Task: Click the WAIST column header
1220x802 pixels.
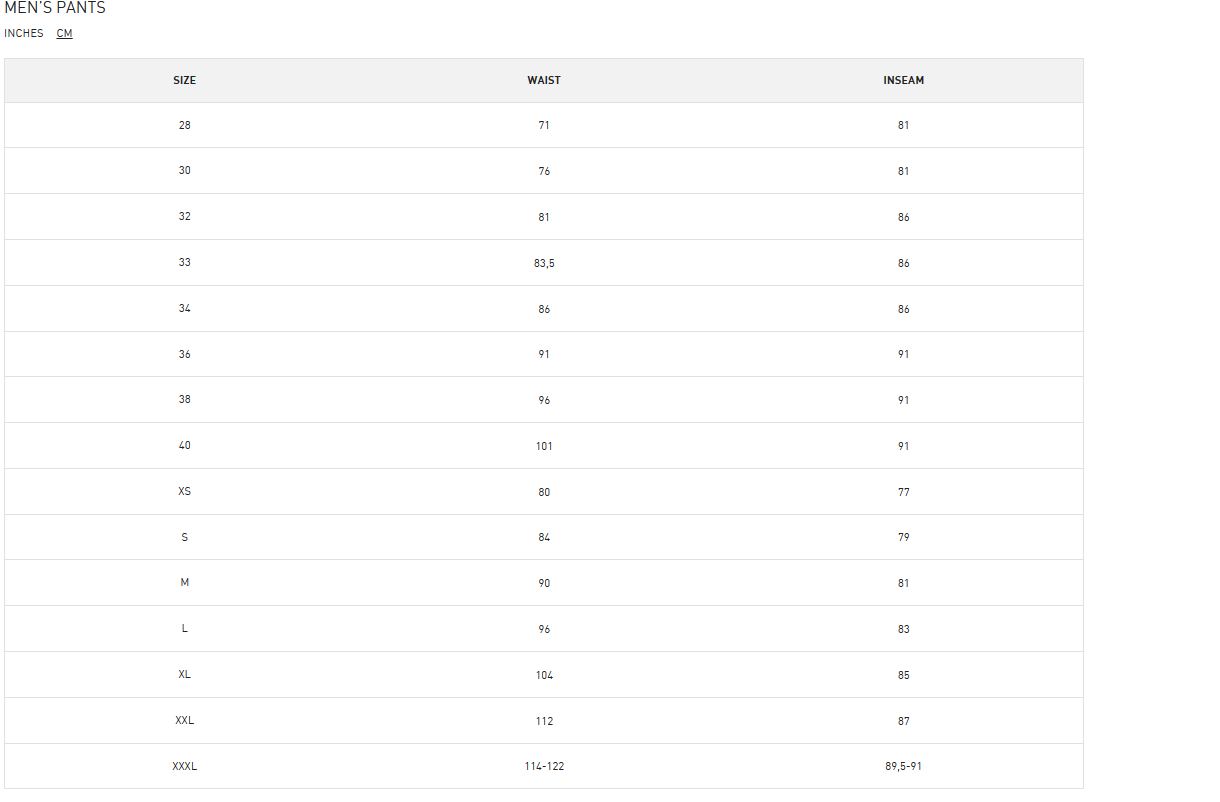Action: (544, 80)
